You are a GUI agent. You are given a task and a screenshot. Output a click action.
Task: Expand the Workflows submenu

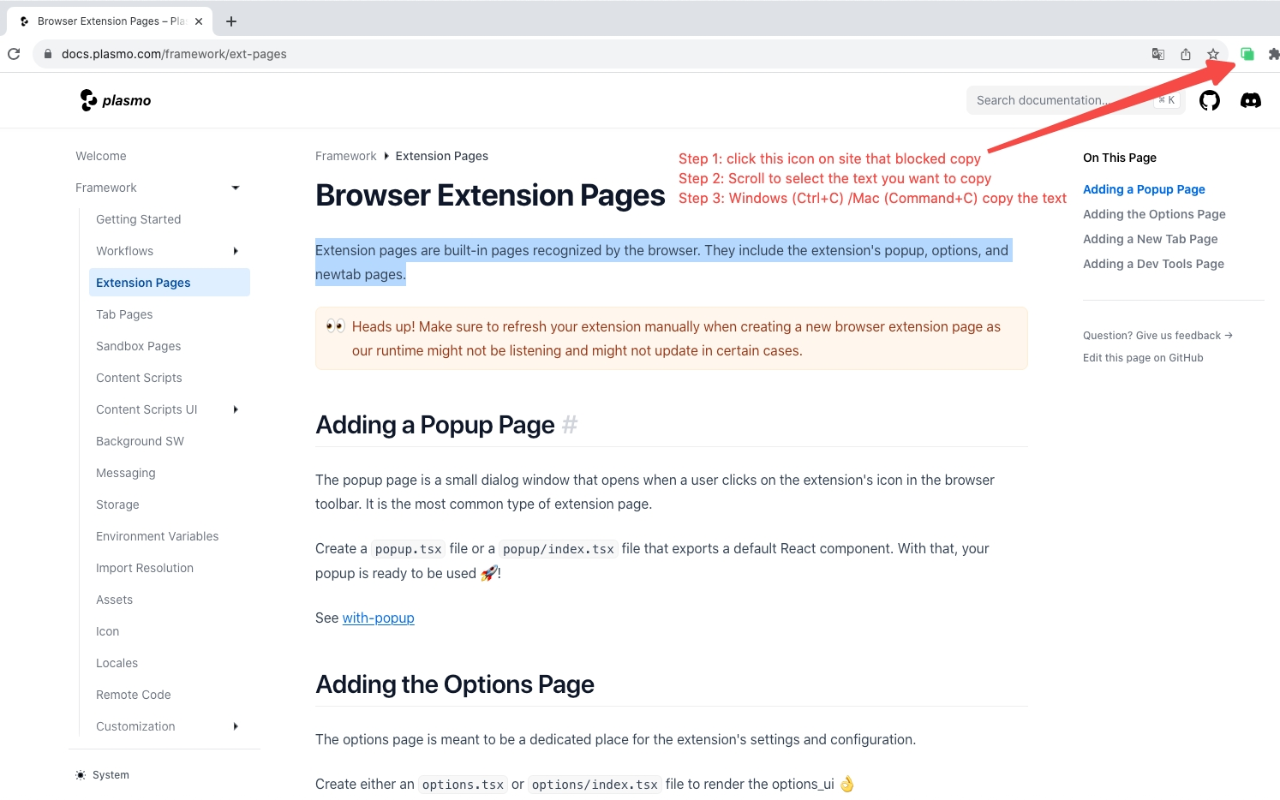pos(235,251)
